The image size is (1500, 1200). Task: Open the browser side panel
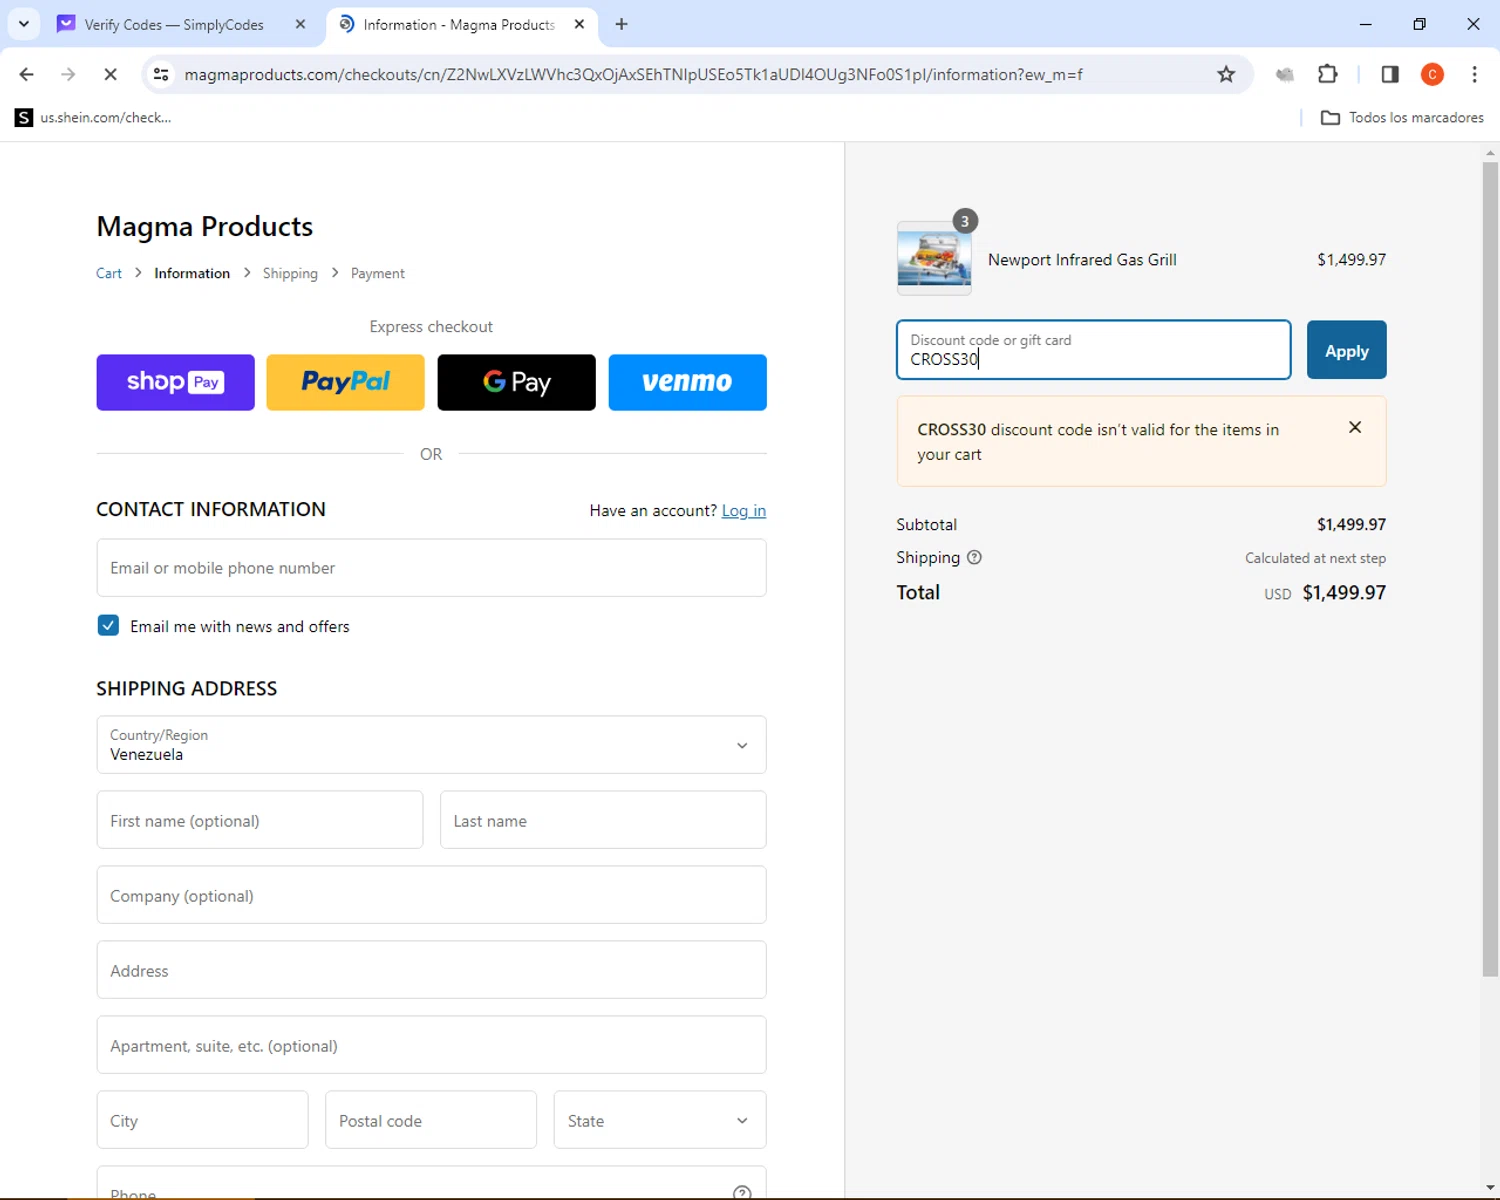point(1390,74)
